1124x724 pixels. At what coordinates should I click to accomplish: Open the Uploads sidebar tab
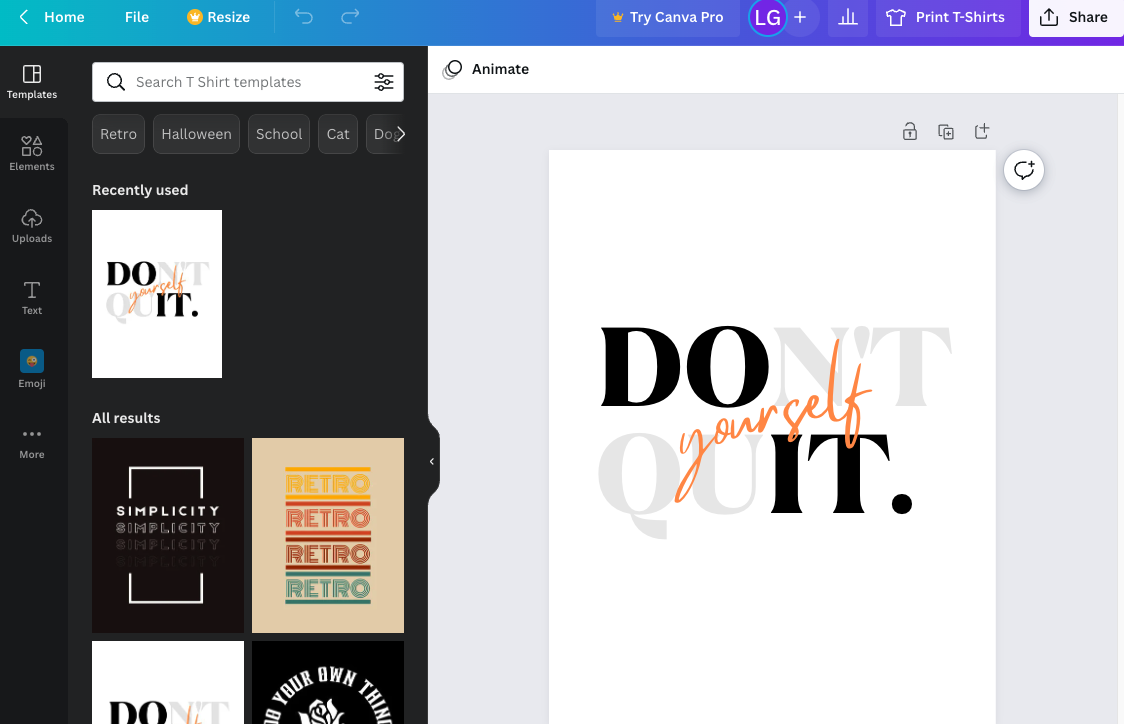[32, 226]
